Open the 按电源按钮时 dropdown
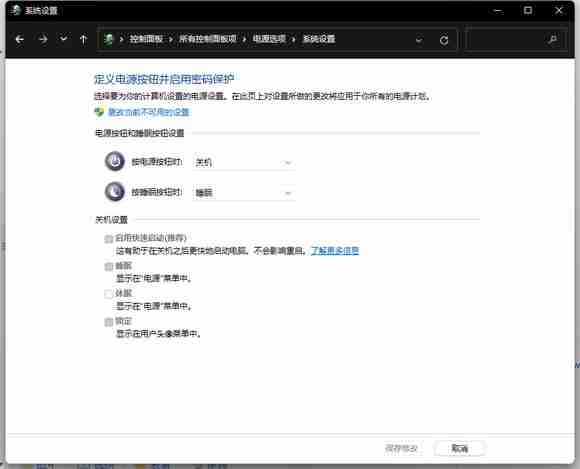Viewport: 580px width, 469px height. 244,162
